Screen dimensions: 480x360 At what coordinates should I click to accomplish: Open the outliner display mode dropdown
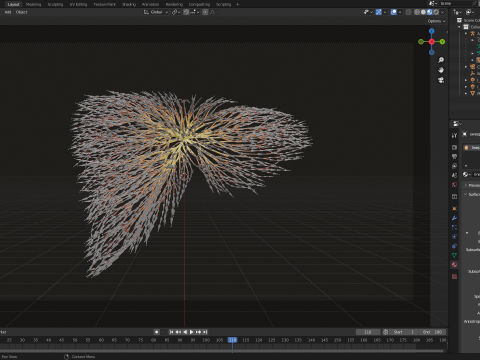[457, 12]
